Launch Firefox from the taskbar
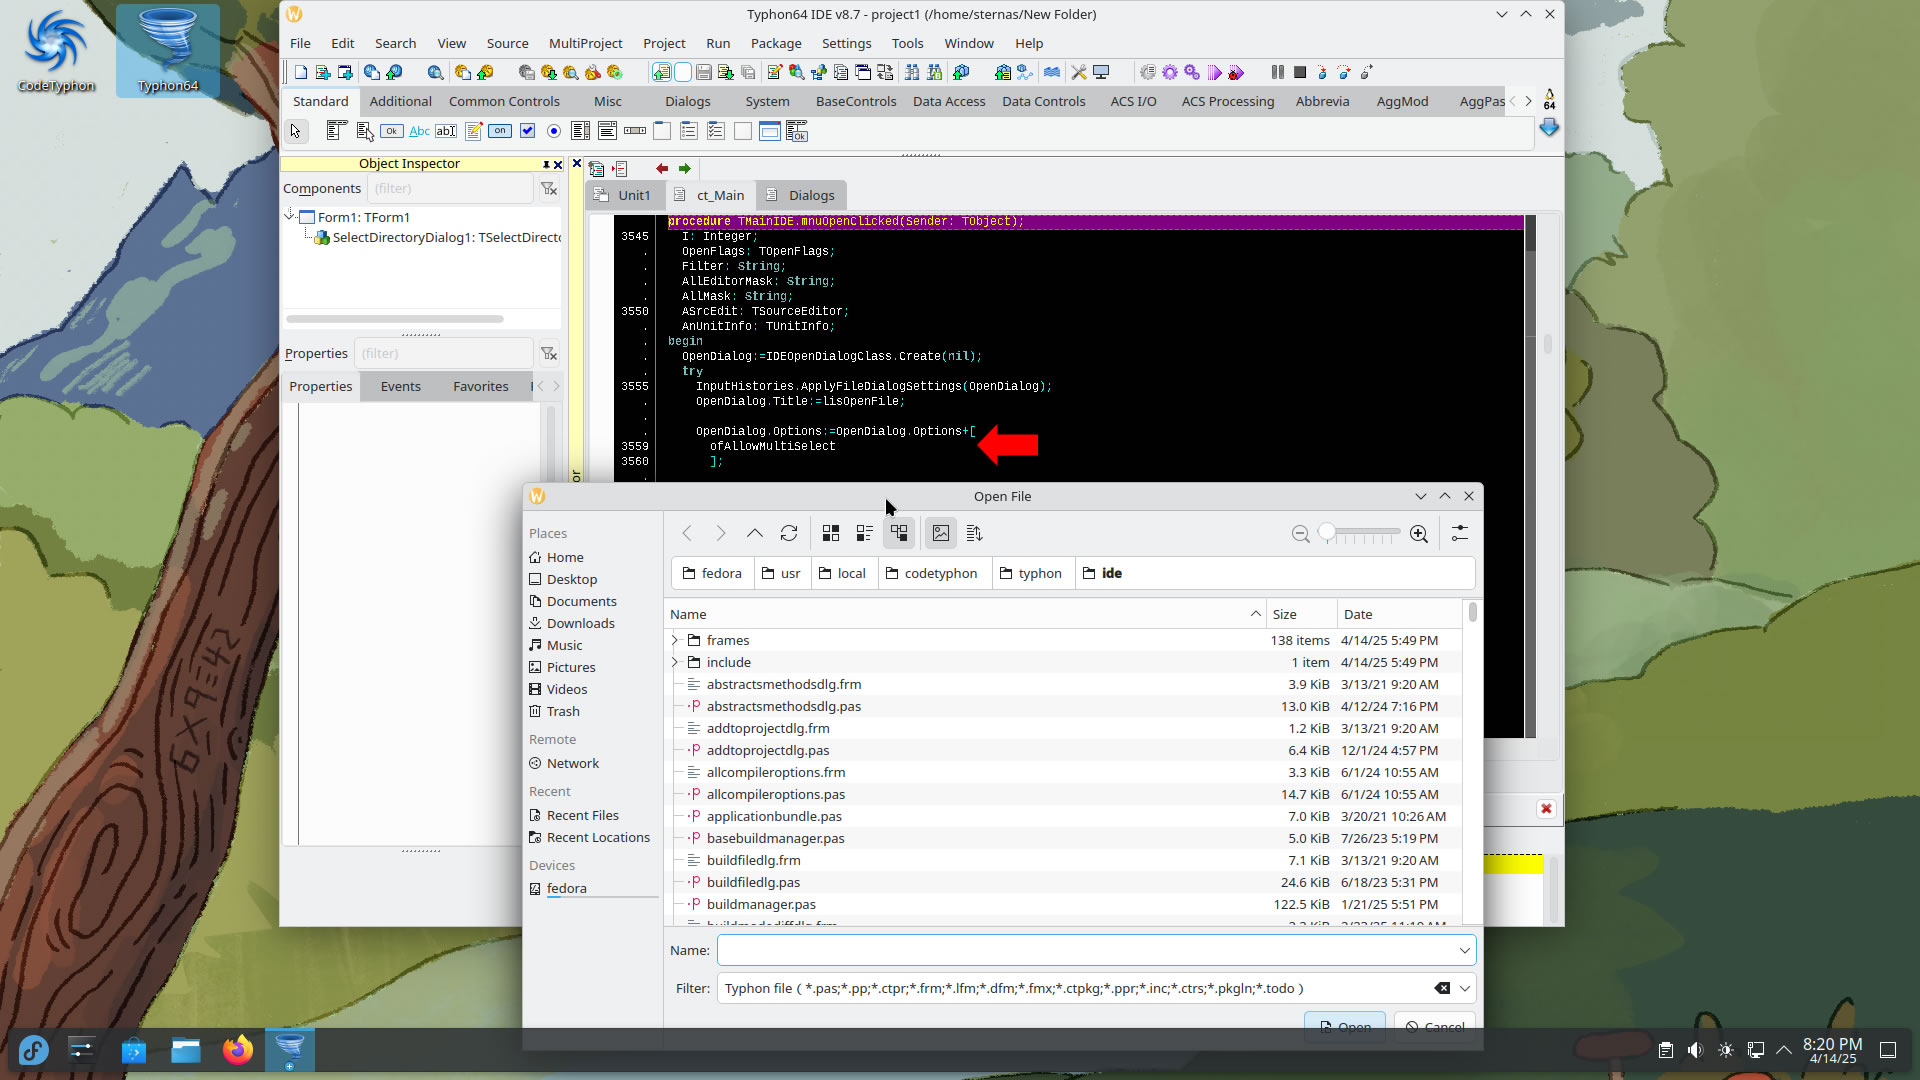The image size is (1920, 1080). pos(238,1050)
